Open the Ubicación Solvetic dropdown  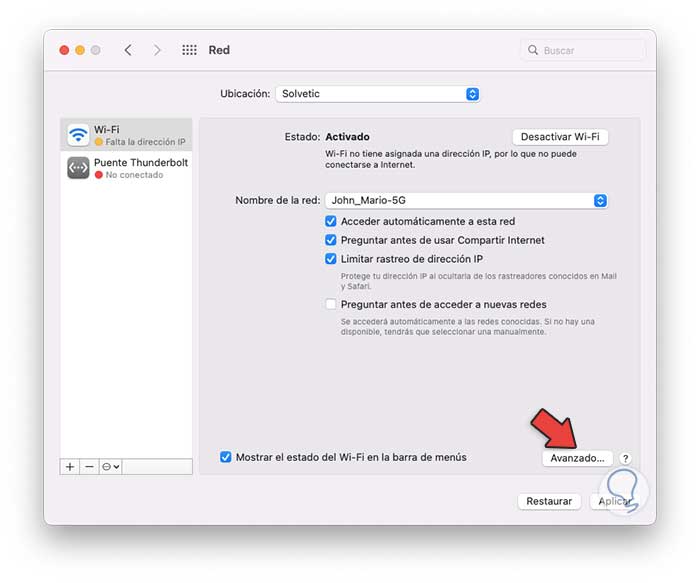pyautogui.click(x=378, y=94)
